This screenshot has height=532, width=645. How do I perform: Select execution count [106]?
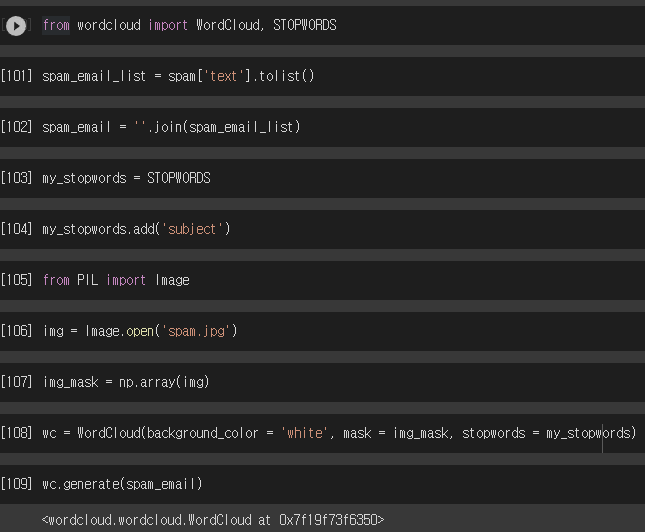click(x=16, y=331)
